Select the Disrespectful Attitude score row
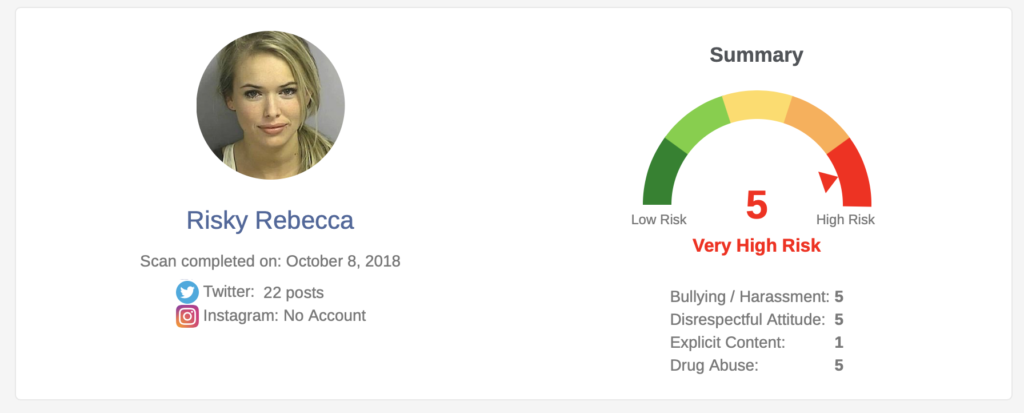The width and height of the screenshot is (1024, 413). pos(757,319)
